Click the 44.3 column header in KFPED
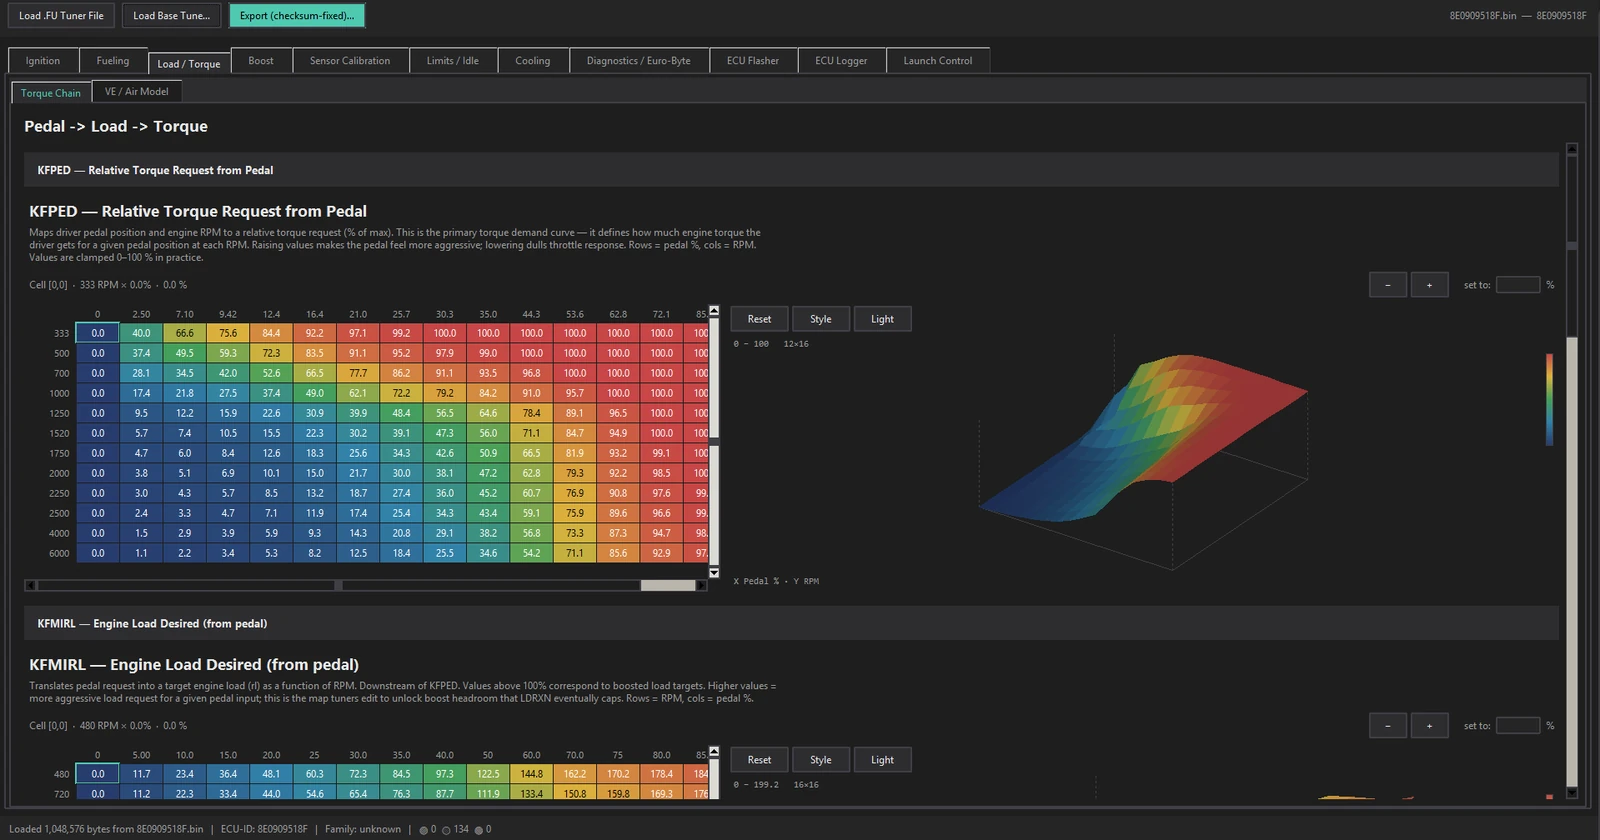This screenshot has width=1600, height=840. 531,314
